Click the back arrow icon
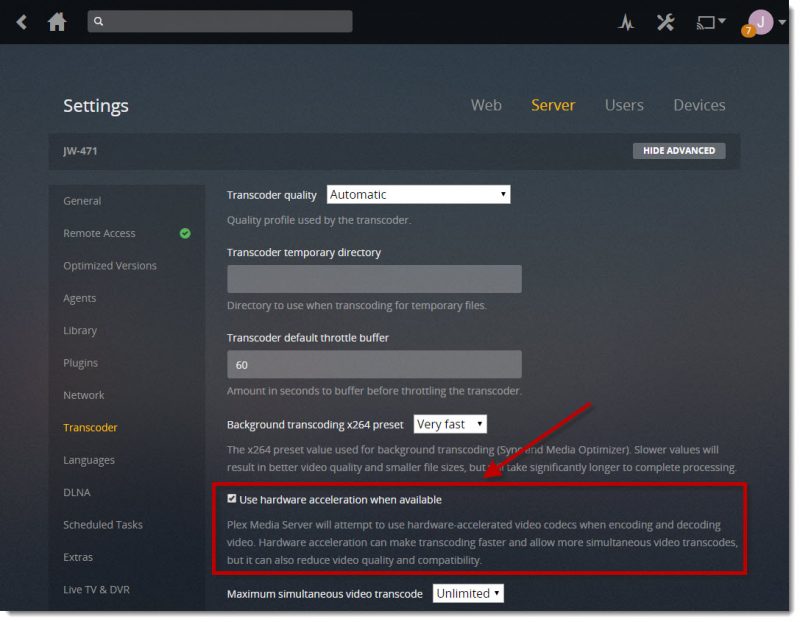 click(x=22, y=20)
